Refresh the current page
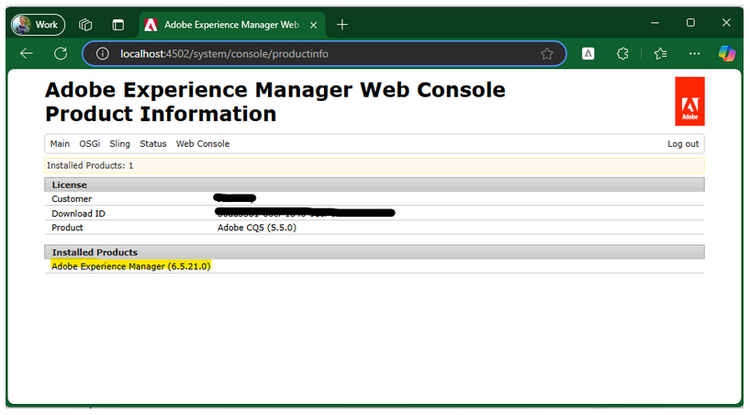This screenshot has height=415, width=750. [61, 54]
